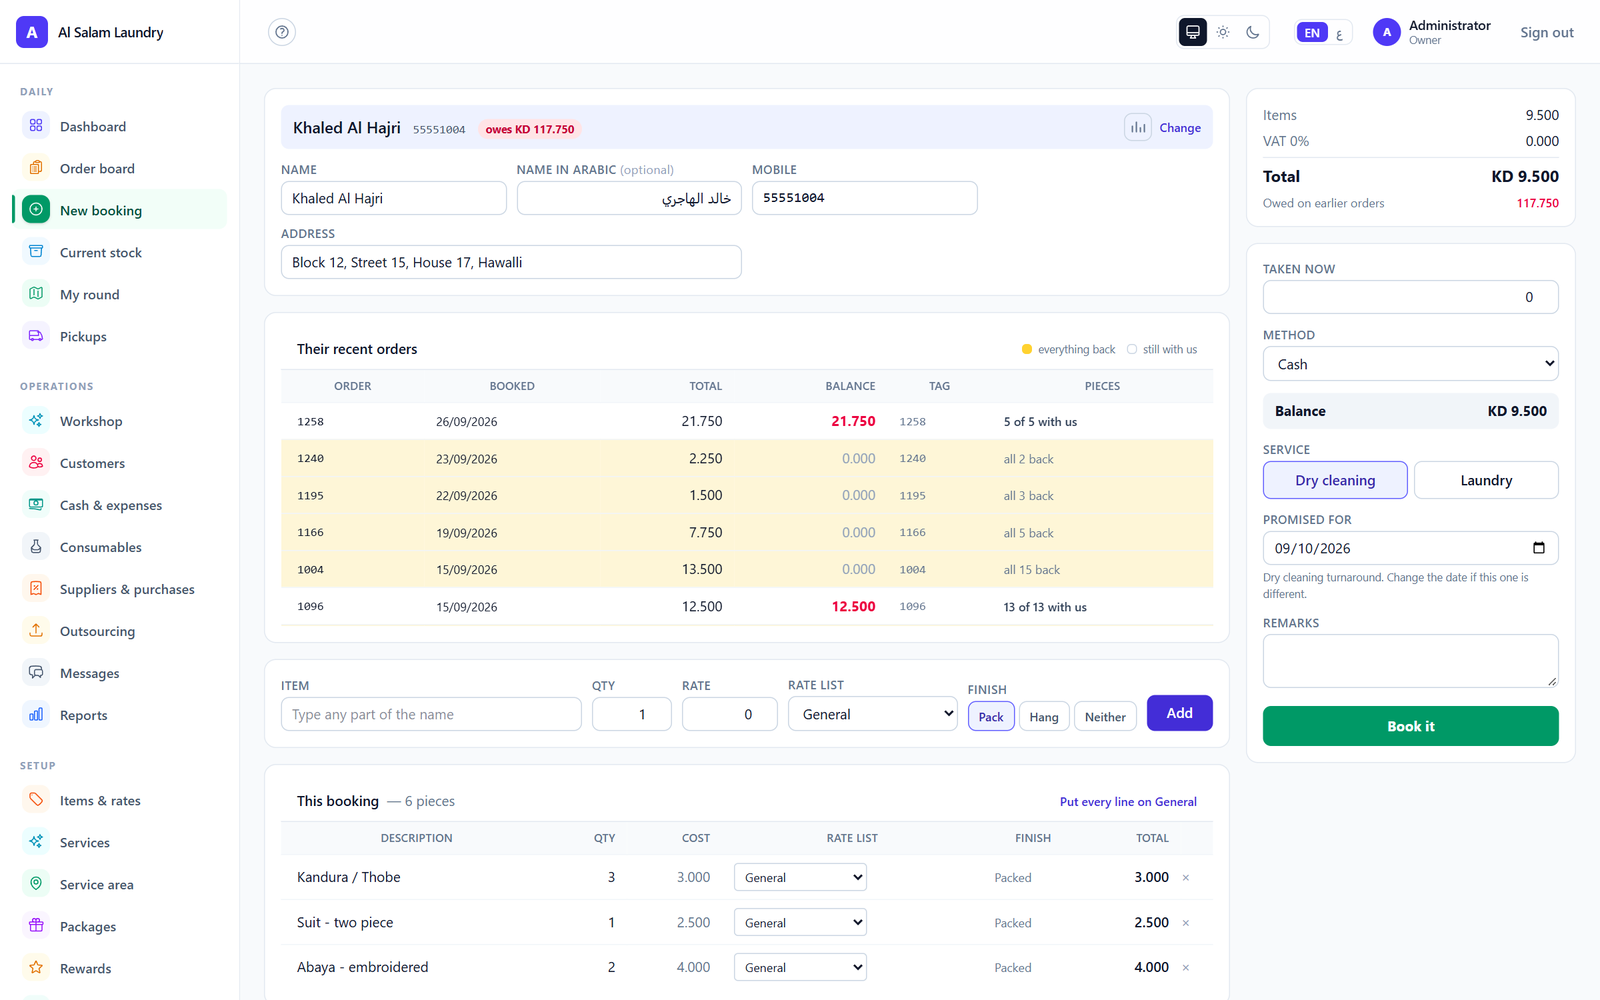This screenshot has height=1000, width=1600.
Task: Click Change customer link
Action: click(x=1180, y=128)
